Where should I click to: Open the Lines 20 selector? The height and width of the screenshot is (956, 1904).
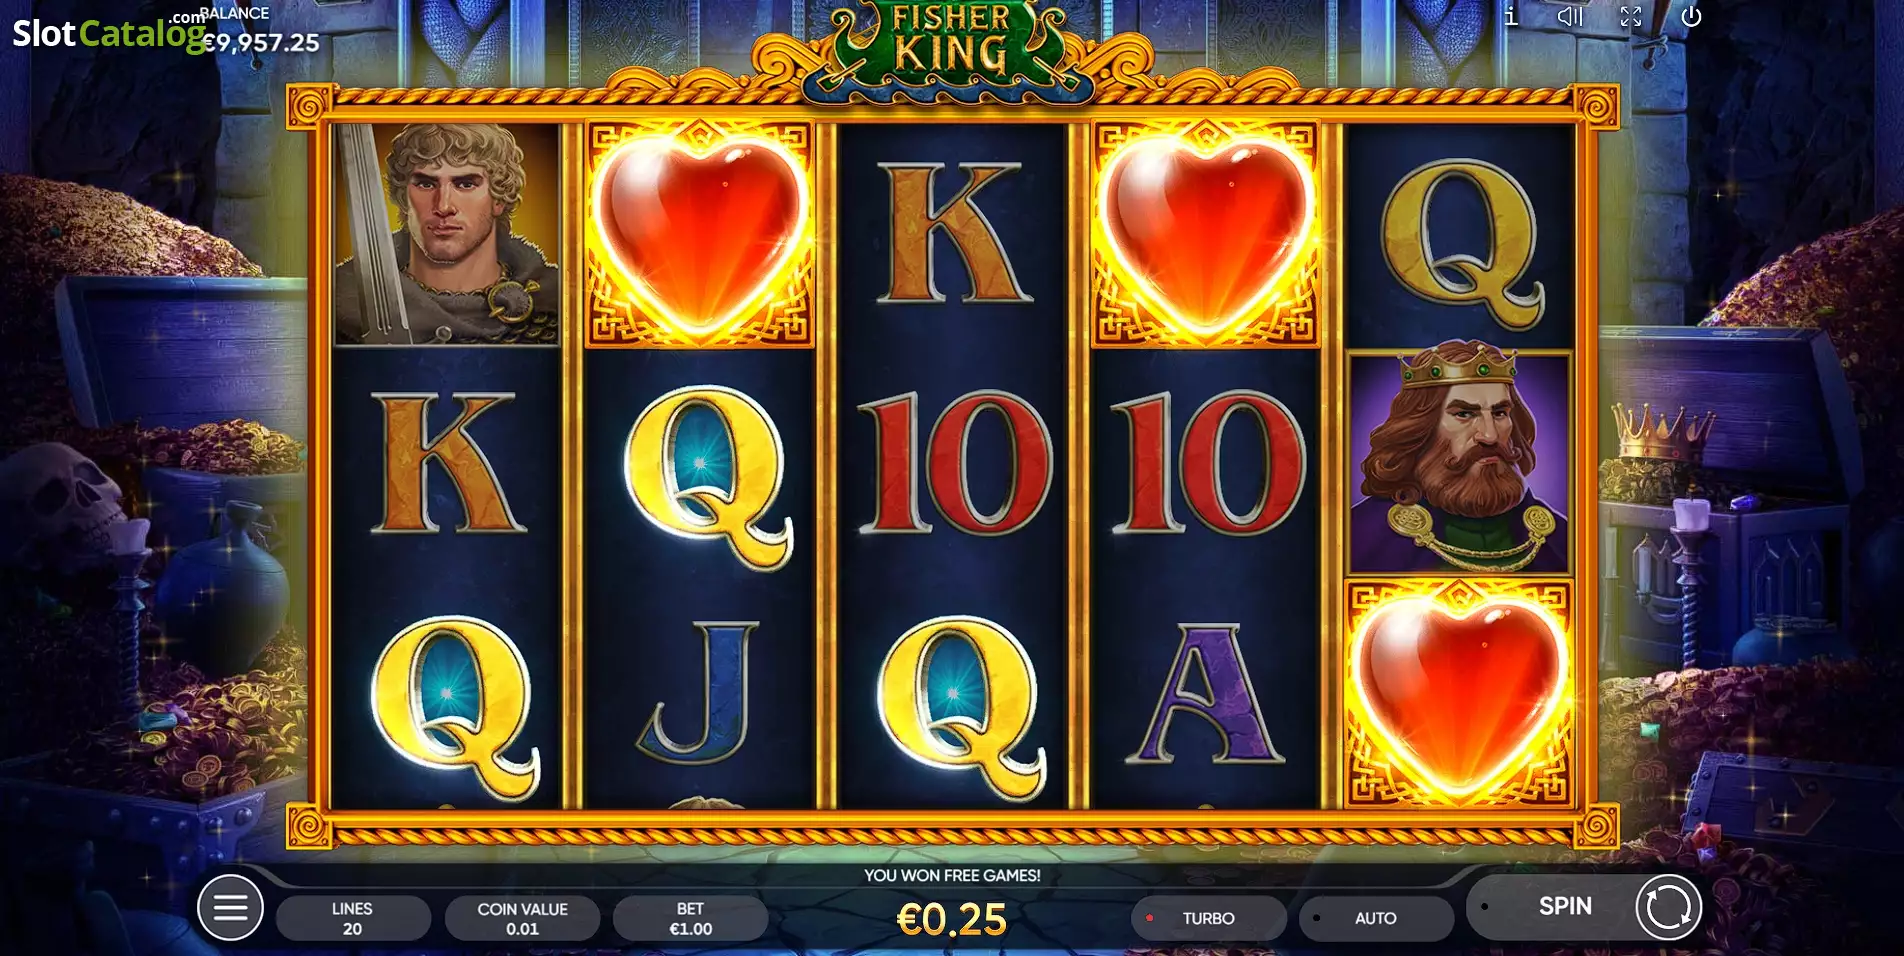click(353, 918)
